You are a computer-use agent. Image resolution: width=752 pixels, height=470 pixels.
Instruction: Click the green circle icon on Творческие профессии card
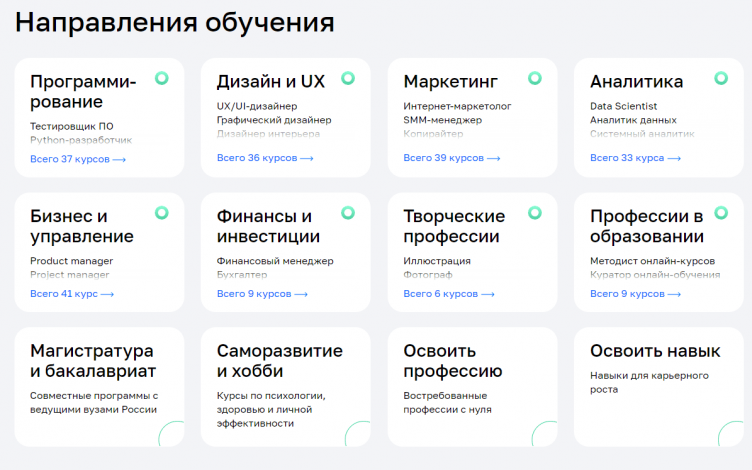[535, 213]
